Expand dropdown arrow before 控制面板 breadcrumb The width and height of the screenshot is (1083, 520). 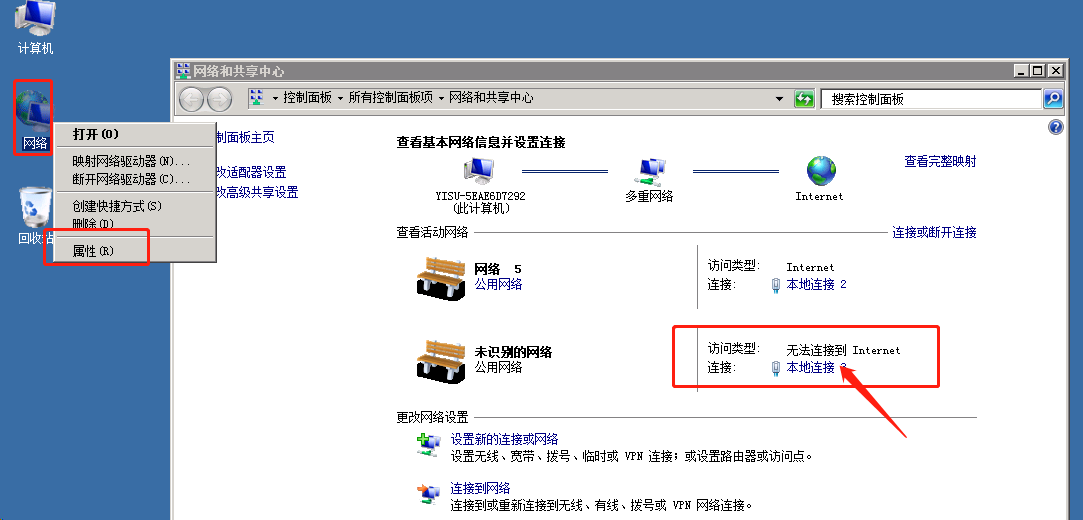pyautogui.click(x=275, y=99)
